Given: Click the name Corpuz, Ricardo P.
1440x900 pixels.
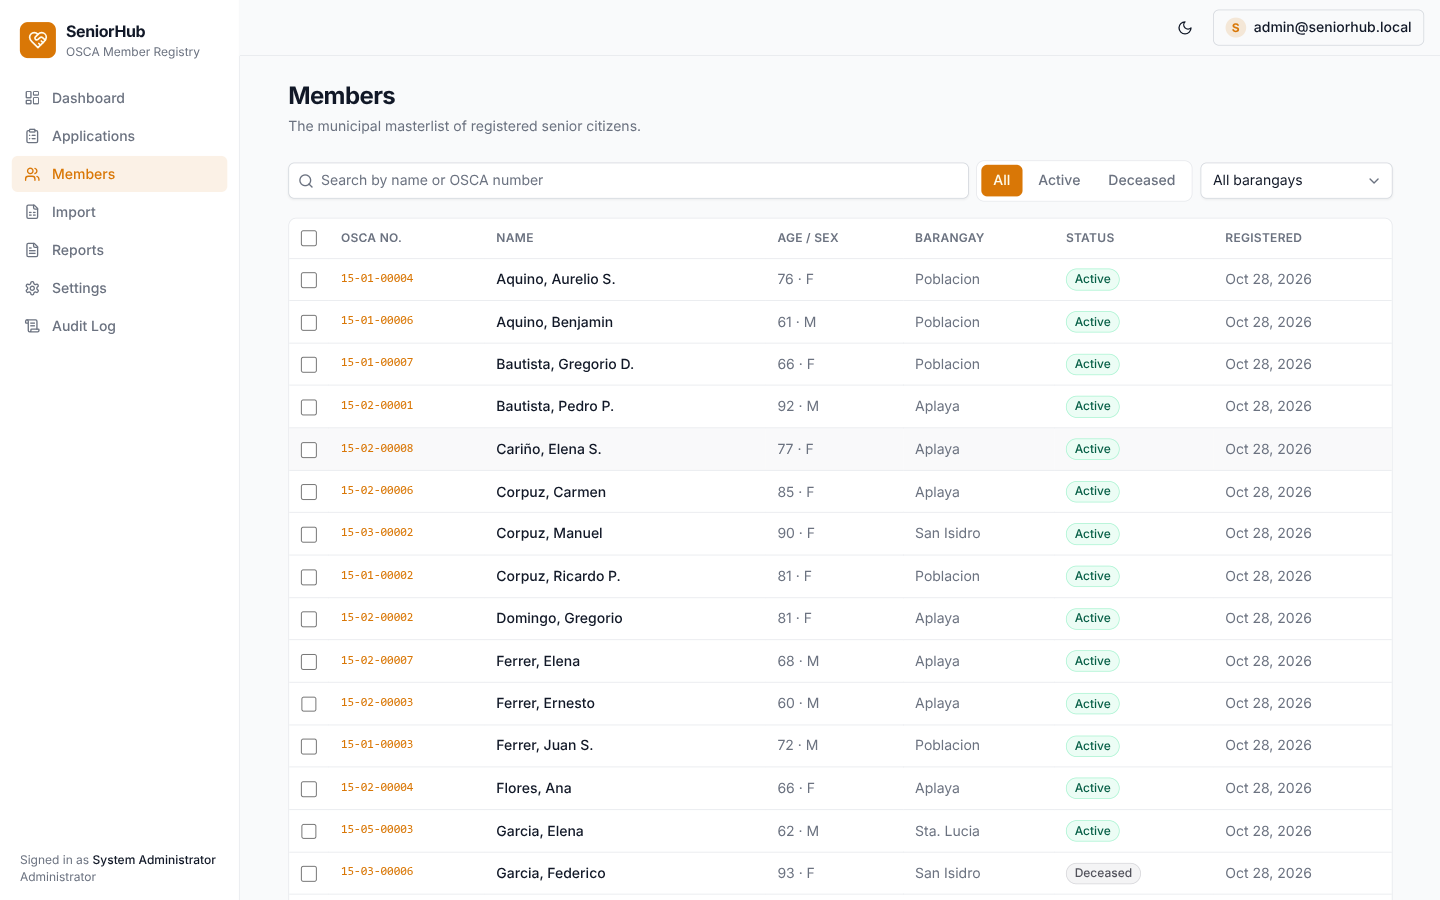Looking at the screenshot, I should (x=558, y=576).
